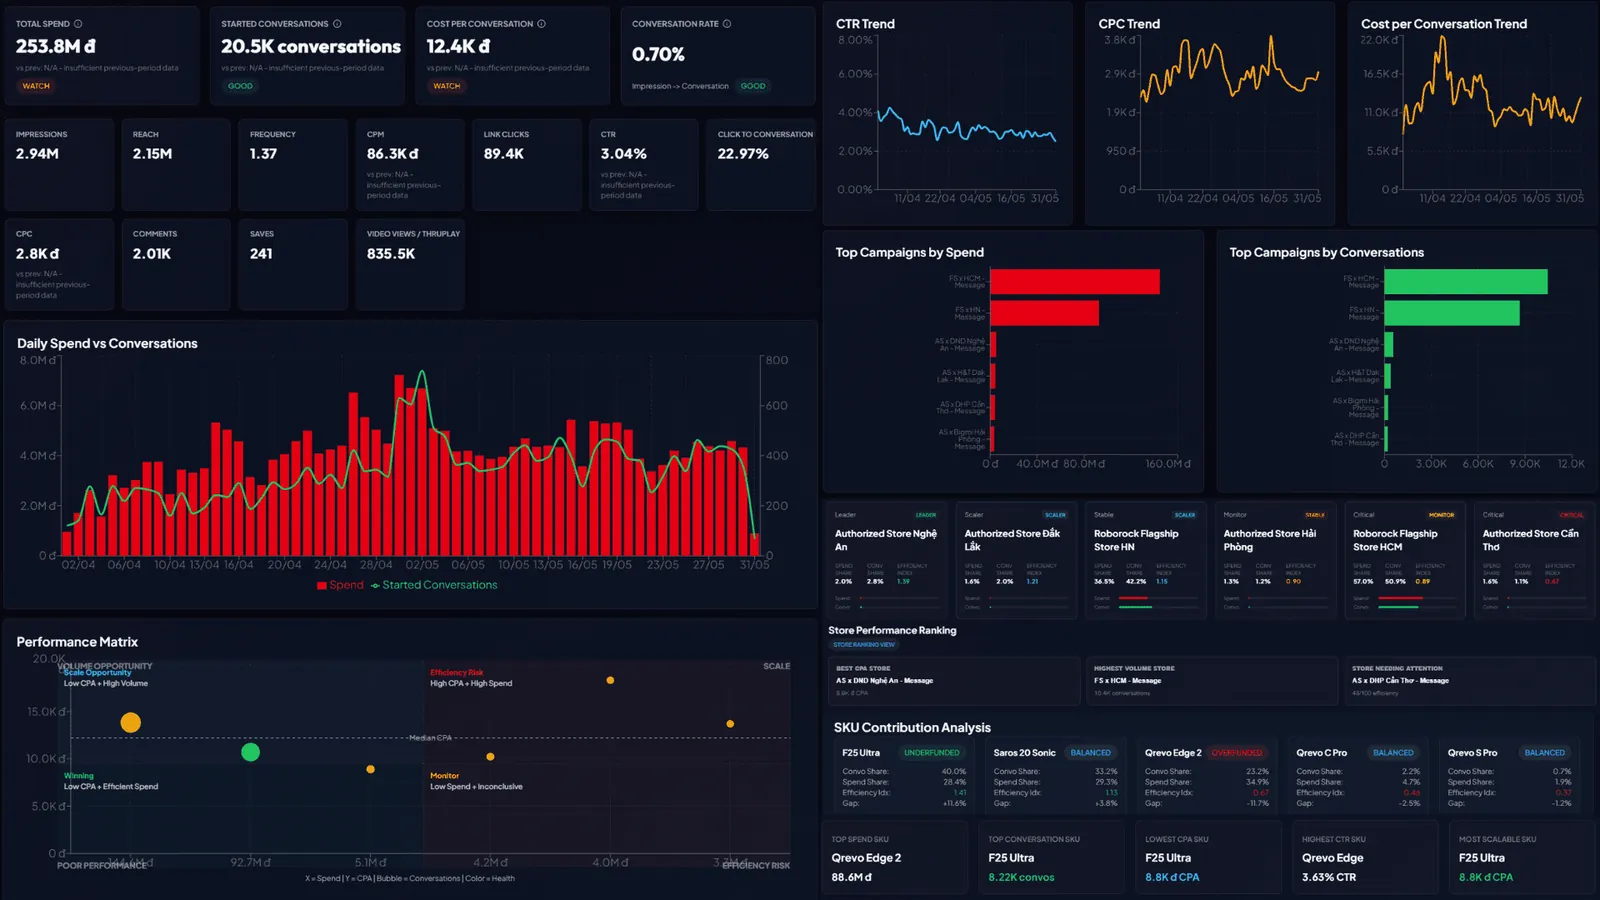Viewport: 1600px width, 900px height.
Task: Click the BALANCED badge on Qrevo C Pro
Action: coord(1393,753)
